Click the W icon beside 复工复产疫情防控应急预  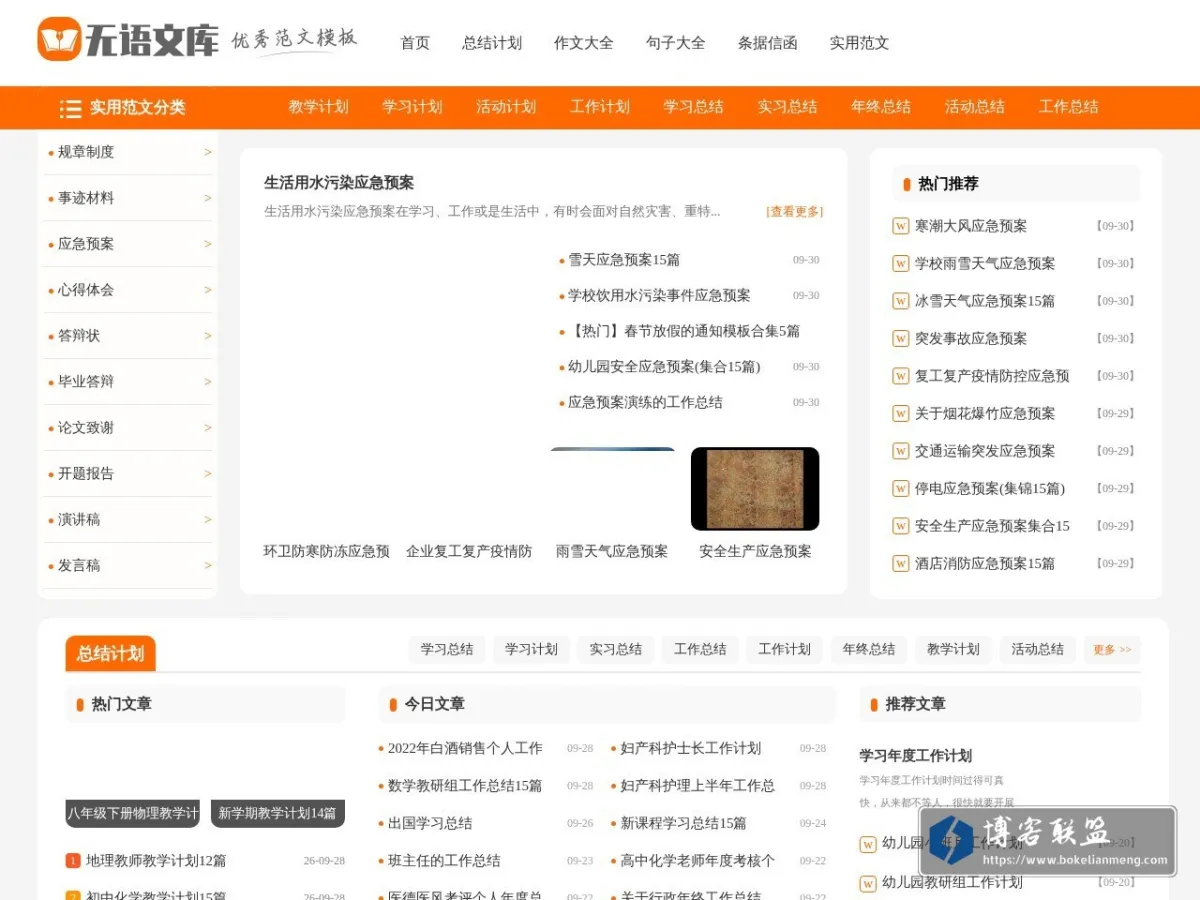click(900, 376)
